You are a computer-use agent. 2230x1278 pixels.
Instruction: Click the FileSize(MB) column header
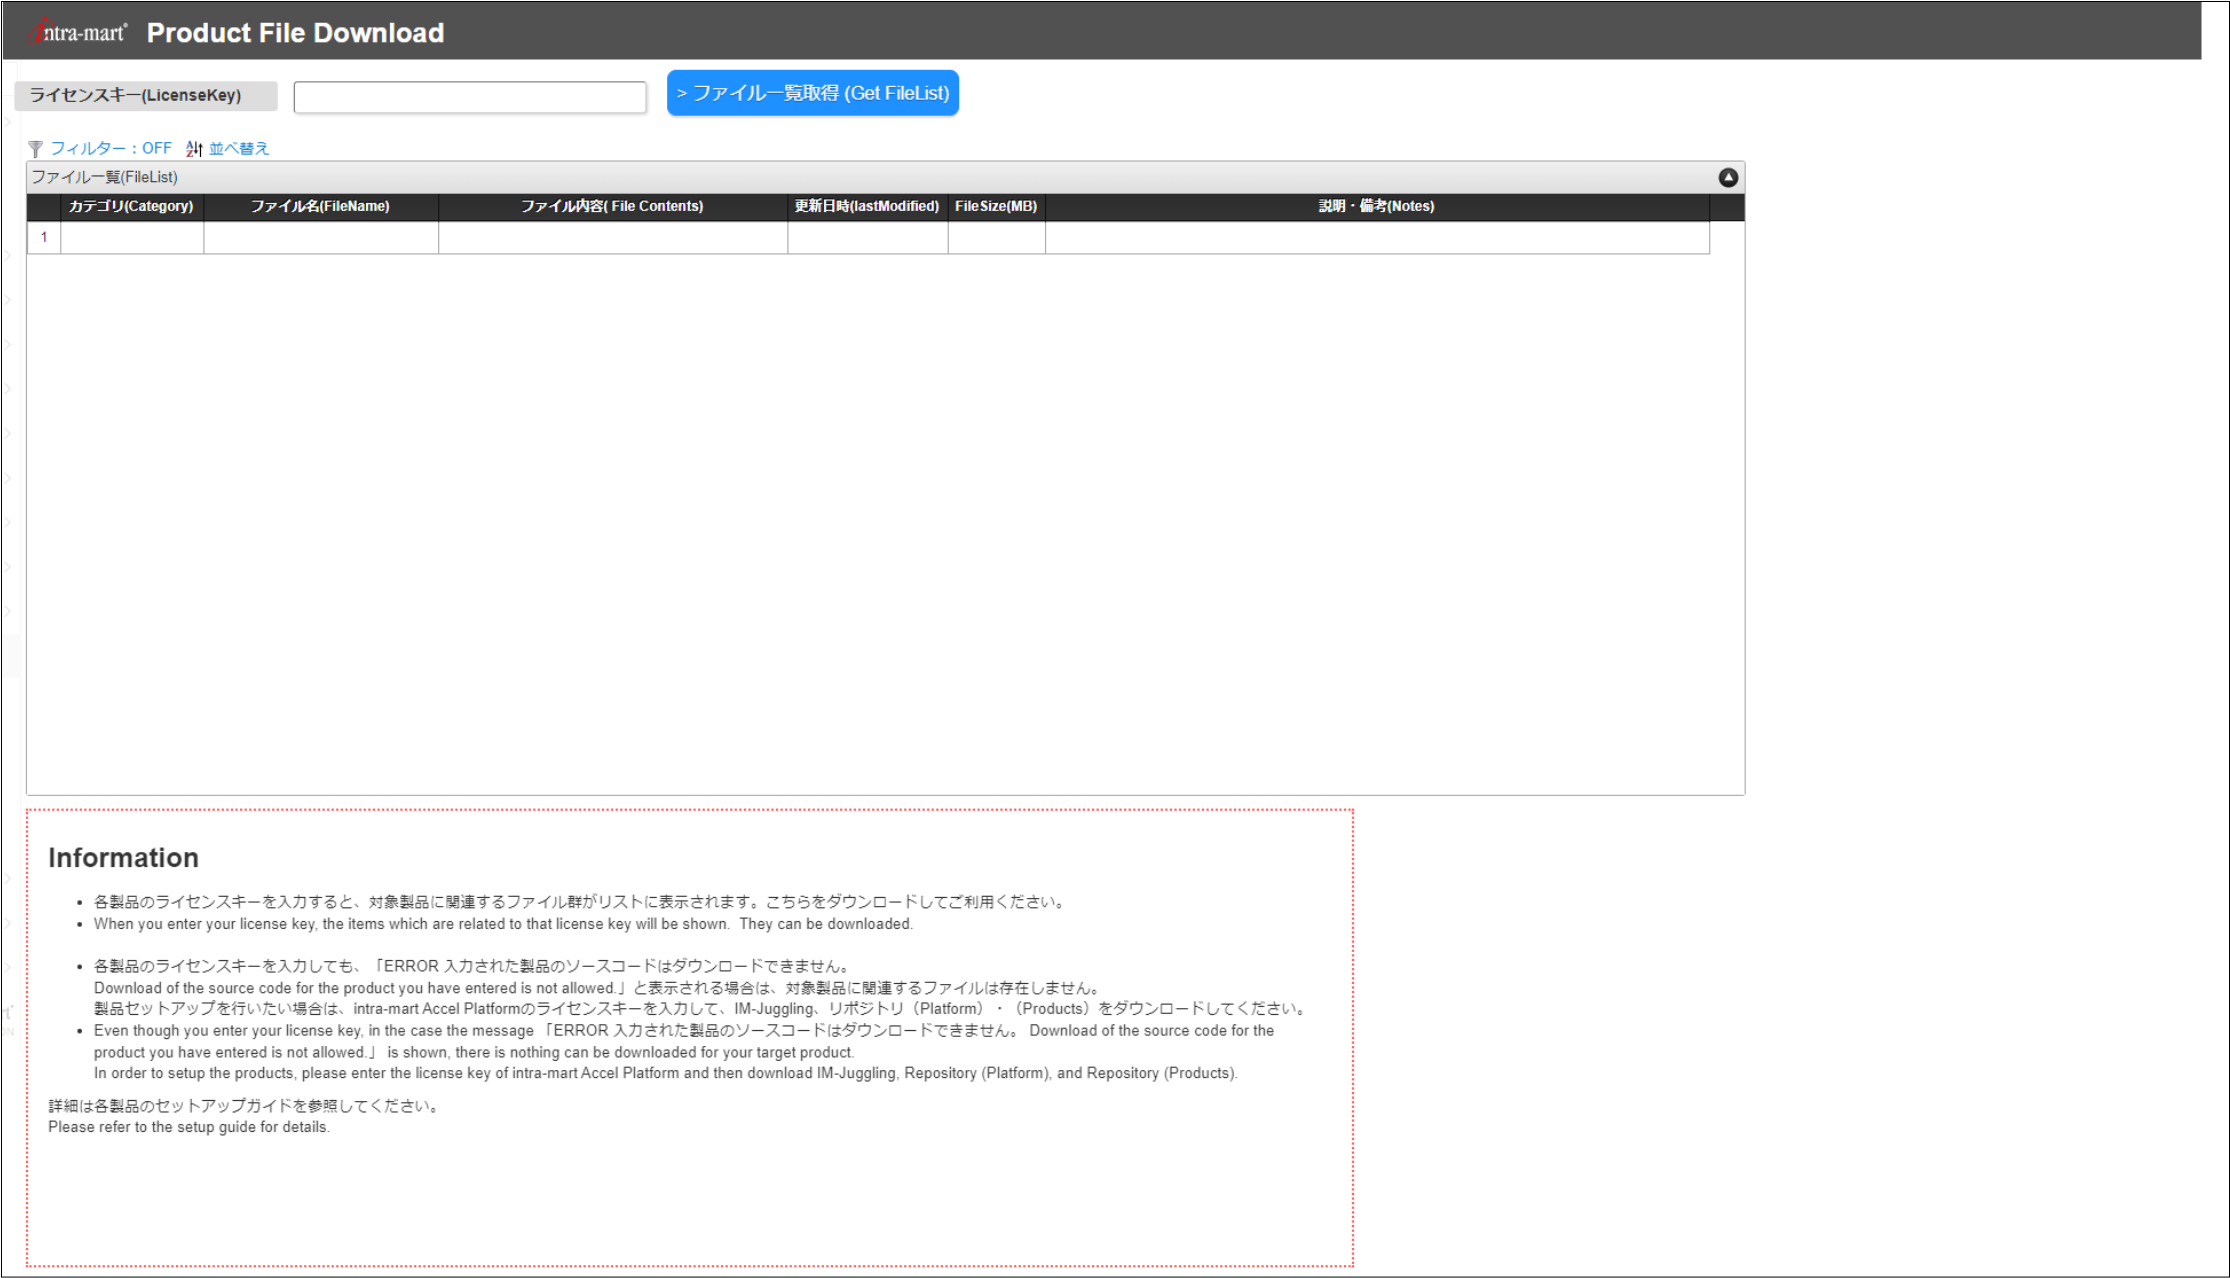pos(996,206)
